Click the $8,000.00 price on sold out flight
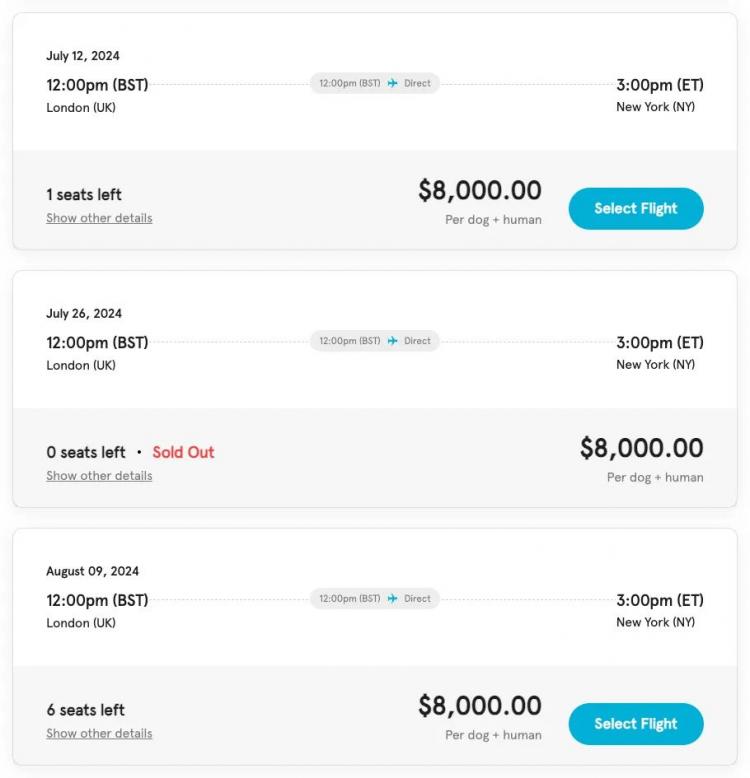Screen dimensions: 750x778 click(641, 448)
